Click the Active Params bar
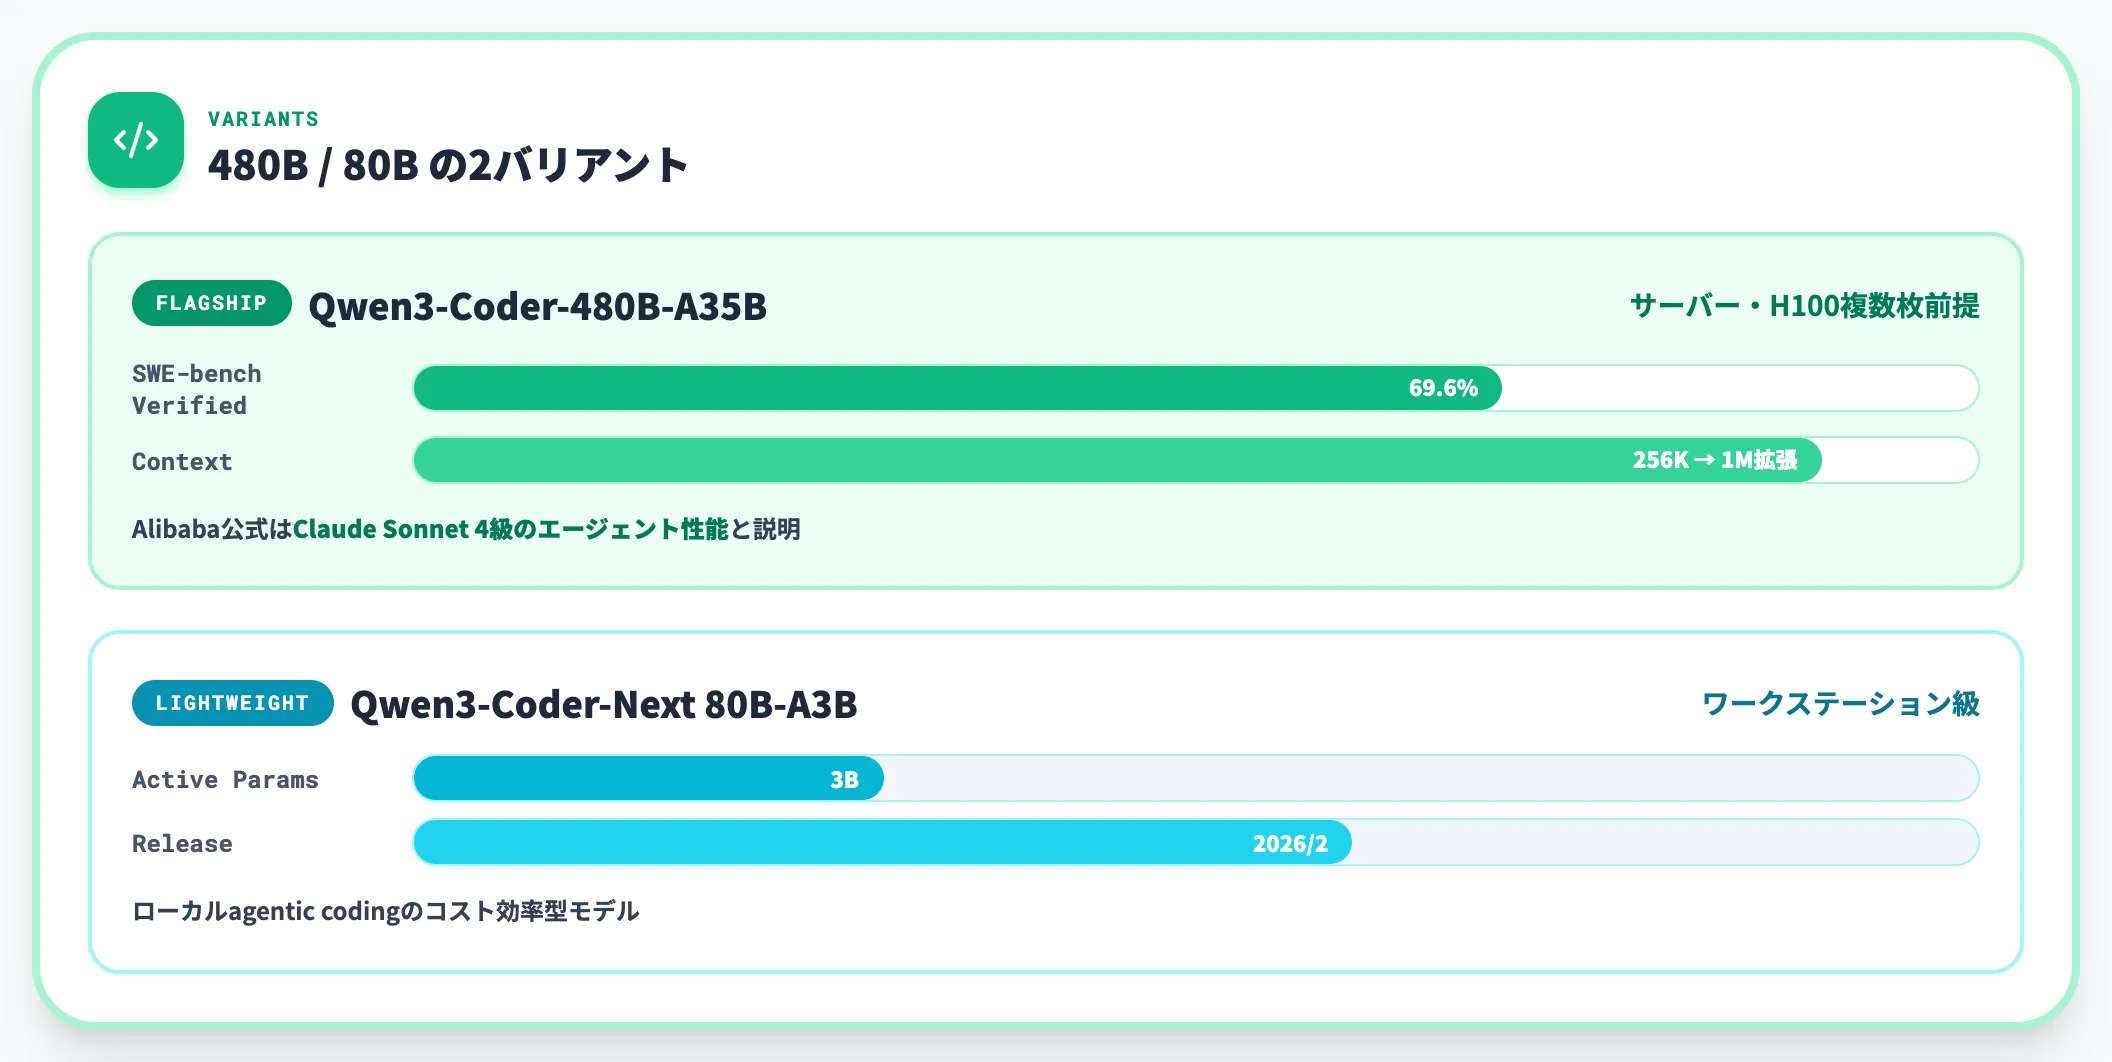Viewport: 2112px width, 1062px height. [1195, 778]
